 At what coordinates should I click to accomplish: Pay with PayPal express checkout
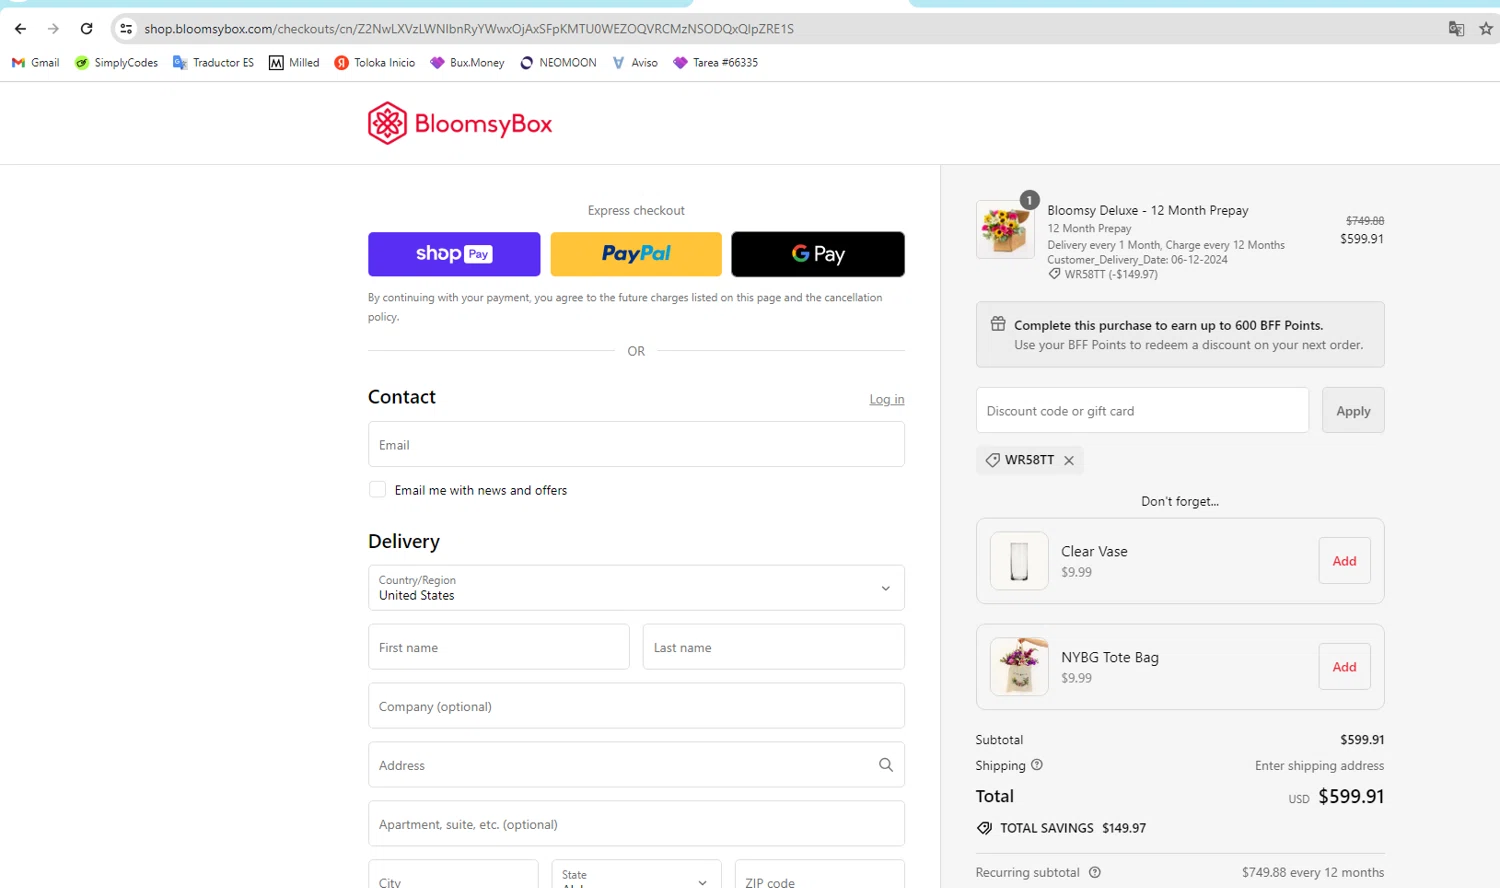pos(636,254)
